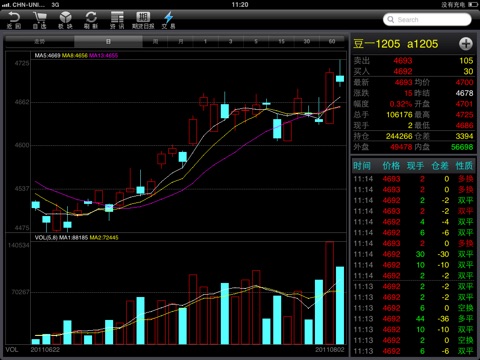The width and height of the screenshot is (480, 360).
Task: Click the last cyan candlestick at top right
Action: coord(340,78)
